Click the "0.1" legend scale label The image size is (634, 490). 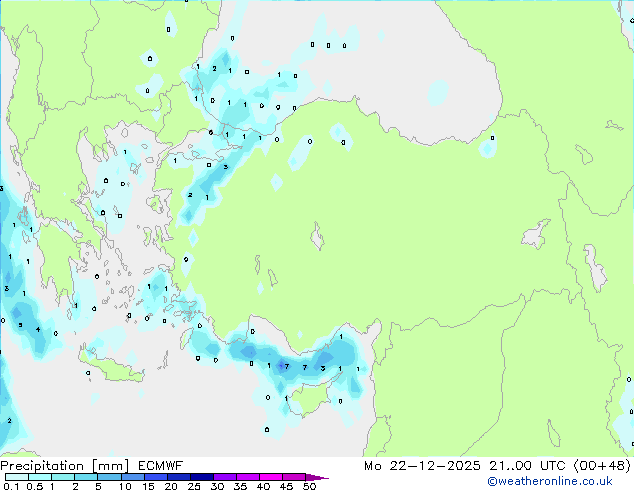click(x=11, y=486)
